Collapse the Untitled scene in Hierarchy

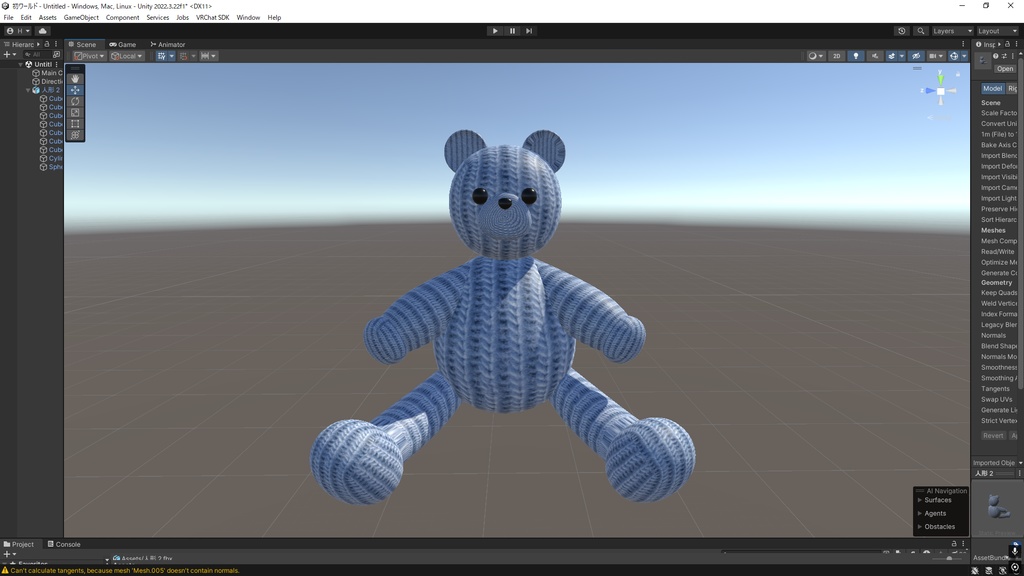click(20, 65)
